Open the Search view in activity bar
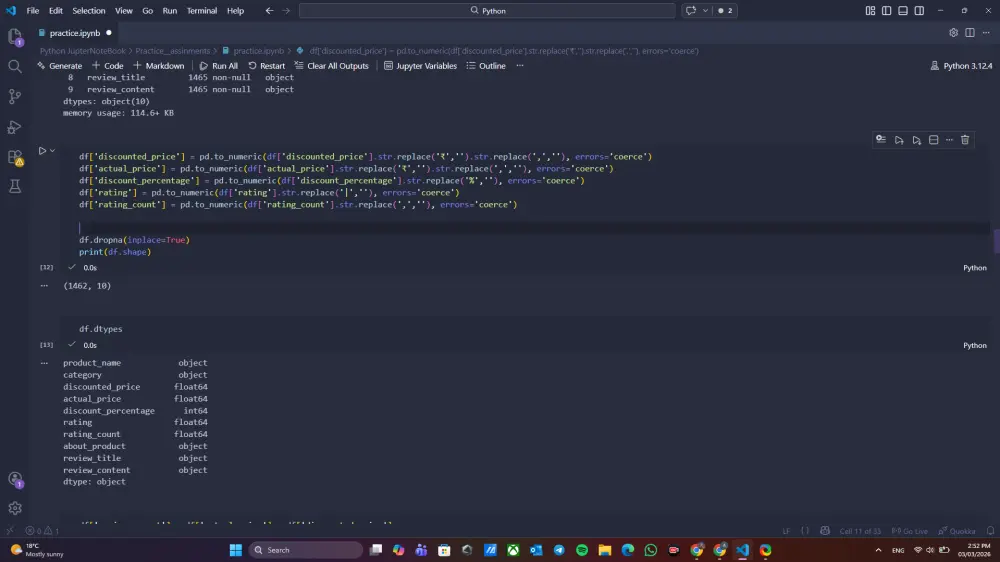Screen dimensions: 1000x562 click(15, 66)
